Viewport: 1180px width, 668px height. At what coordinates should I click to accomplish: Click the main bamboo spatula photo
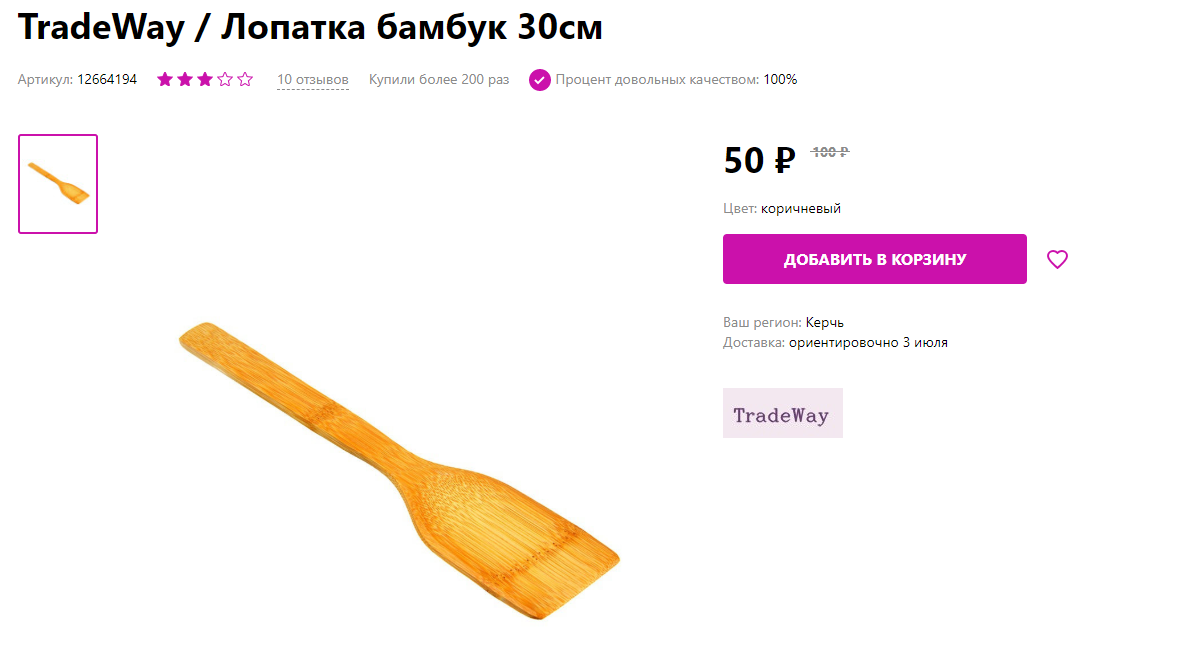coord(399,470)
